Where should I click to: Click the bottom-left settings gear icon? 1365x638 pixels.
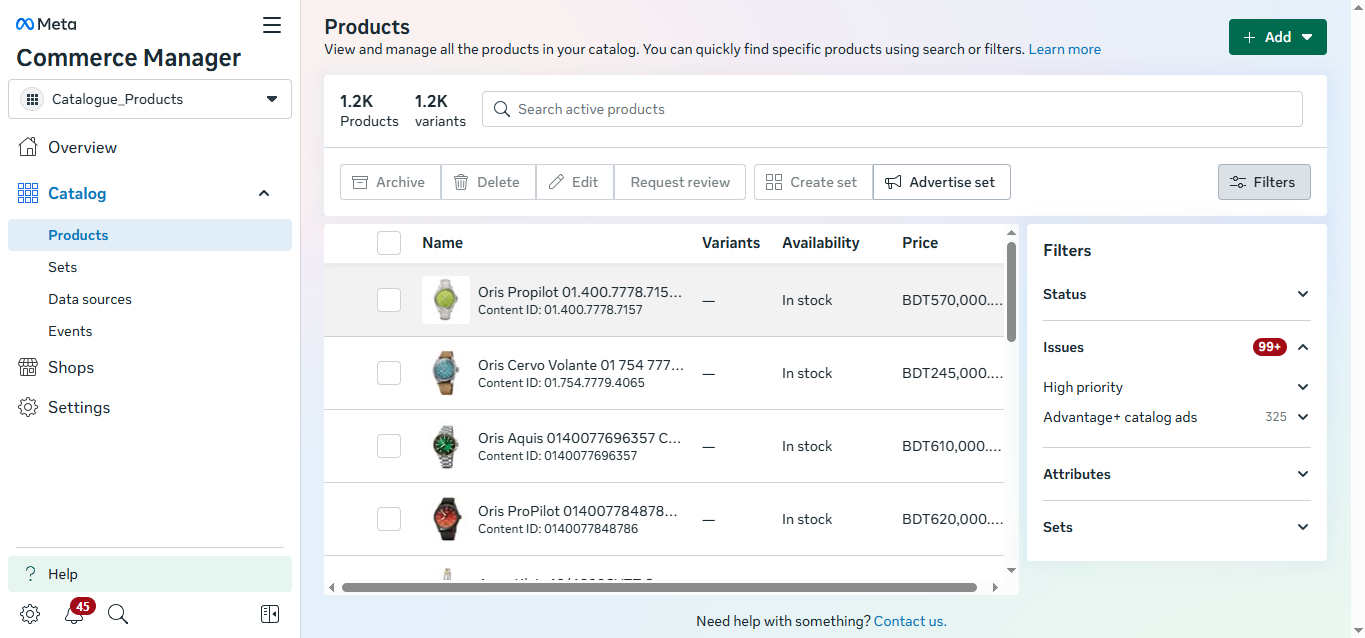click(x=30, y=614)
